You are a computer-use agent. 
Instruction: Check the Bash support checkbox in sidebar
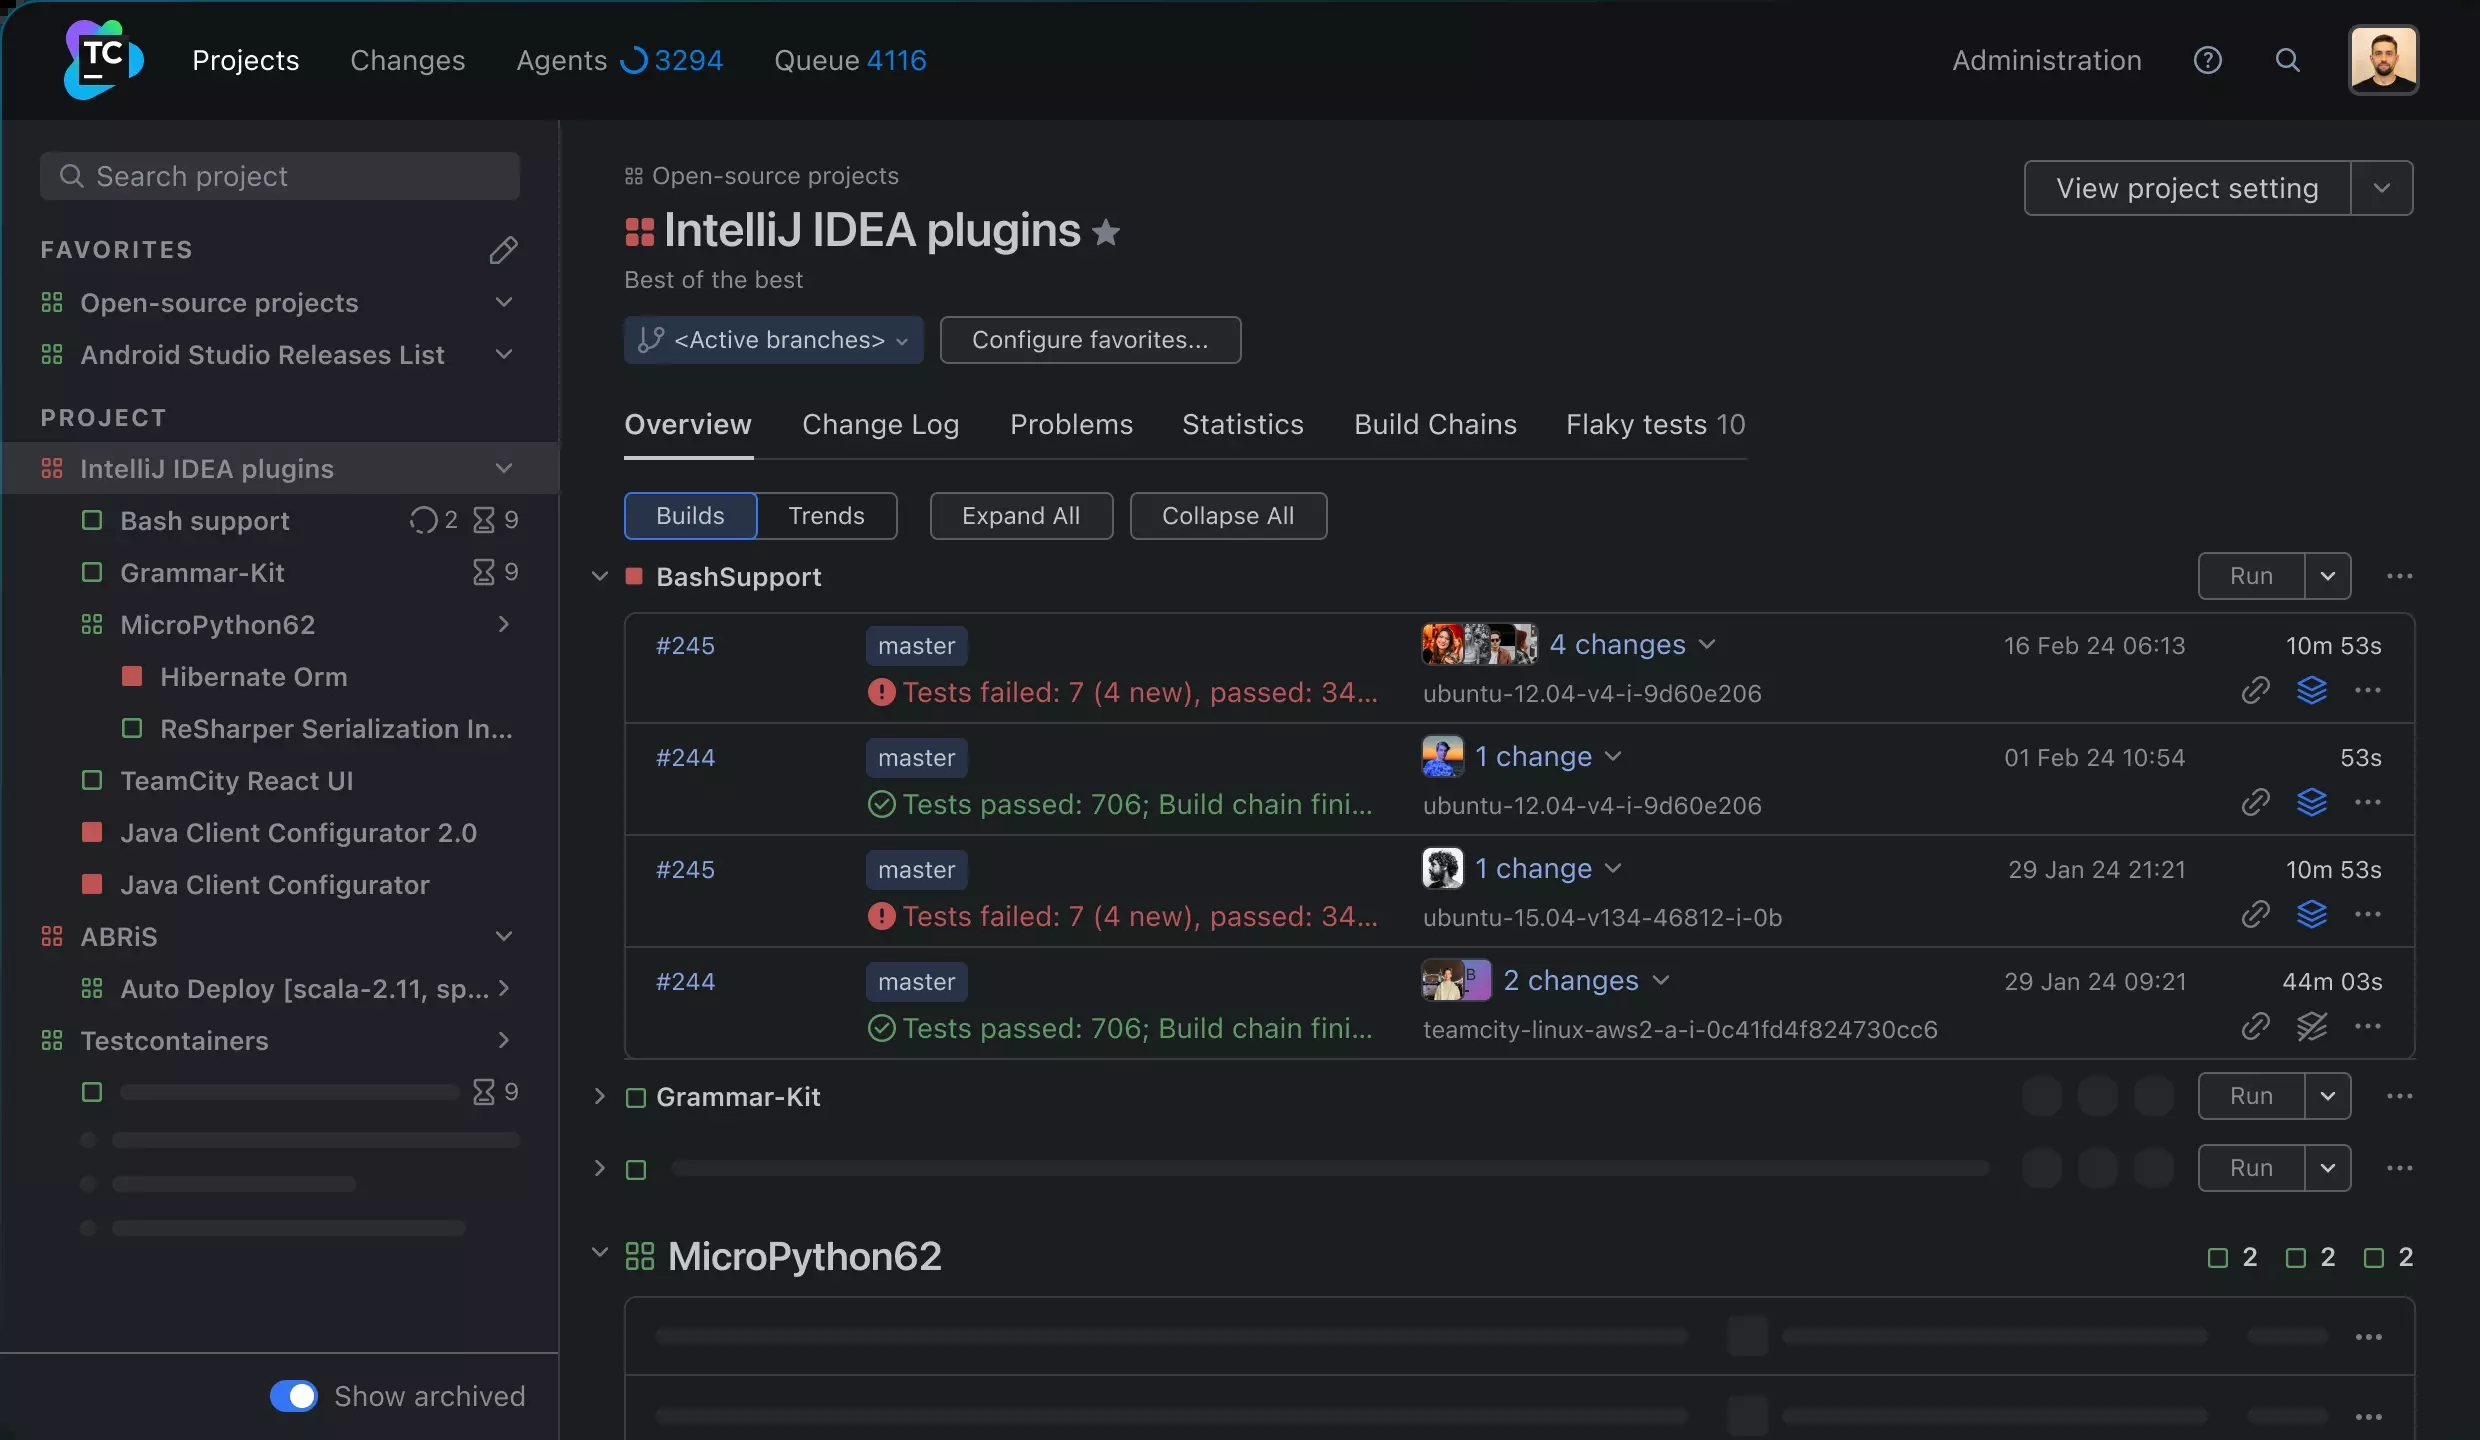(91, 520)
